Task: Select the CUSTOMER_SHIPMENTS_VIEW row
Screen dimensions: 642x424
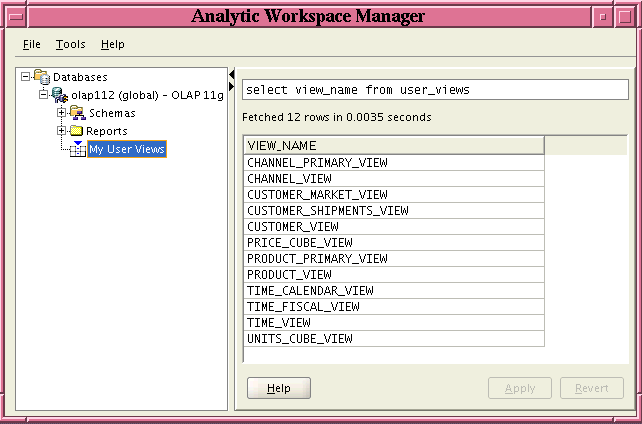Action: click(394, 210)
